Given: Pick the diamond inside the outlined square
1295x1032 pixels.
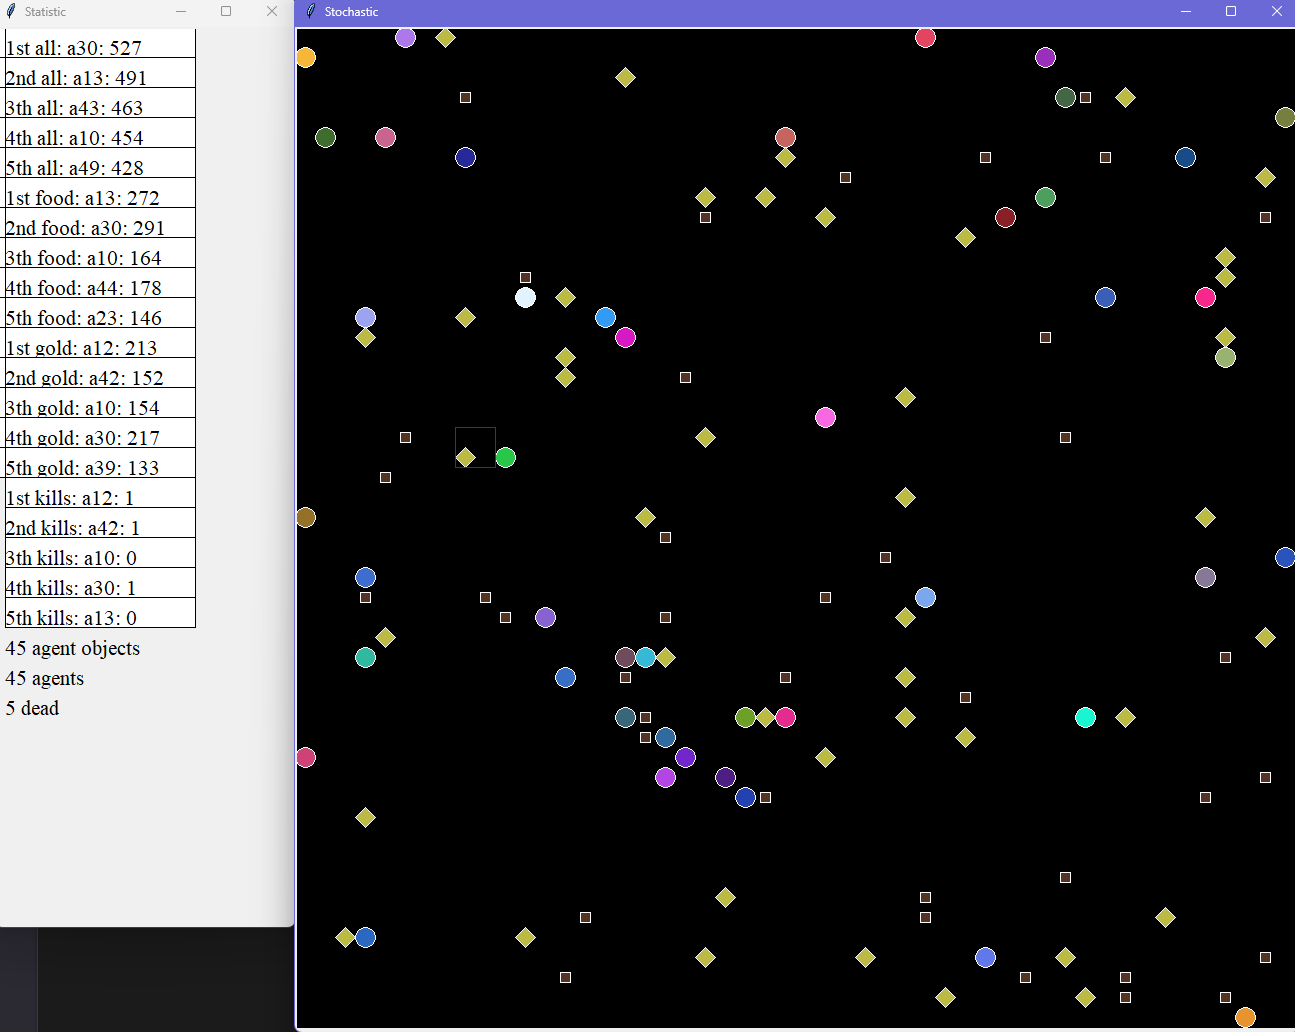Looking at the screenshot, I should [x=465, y=457].
